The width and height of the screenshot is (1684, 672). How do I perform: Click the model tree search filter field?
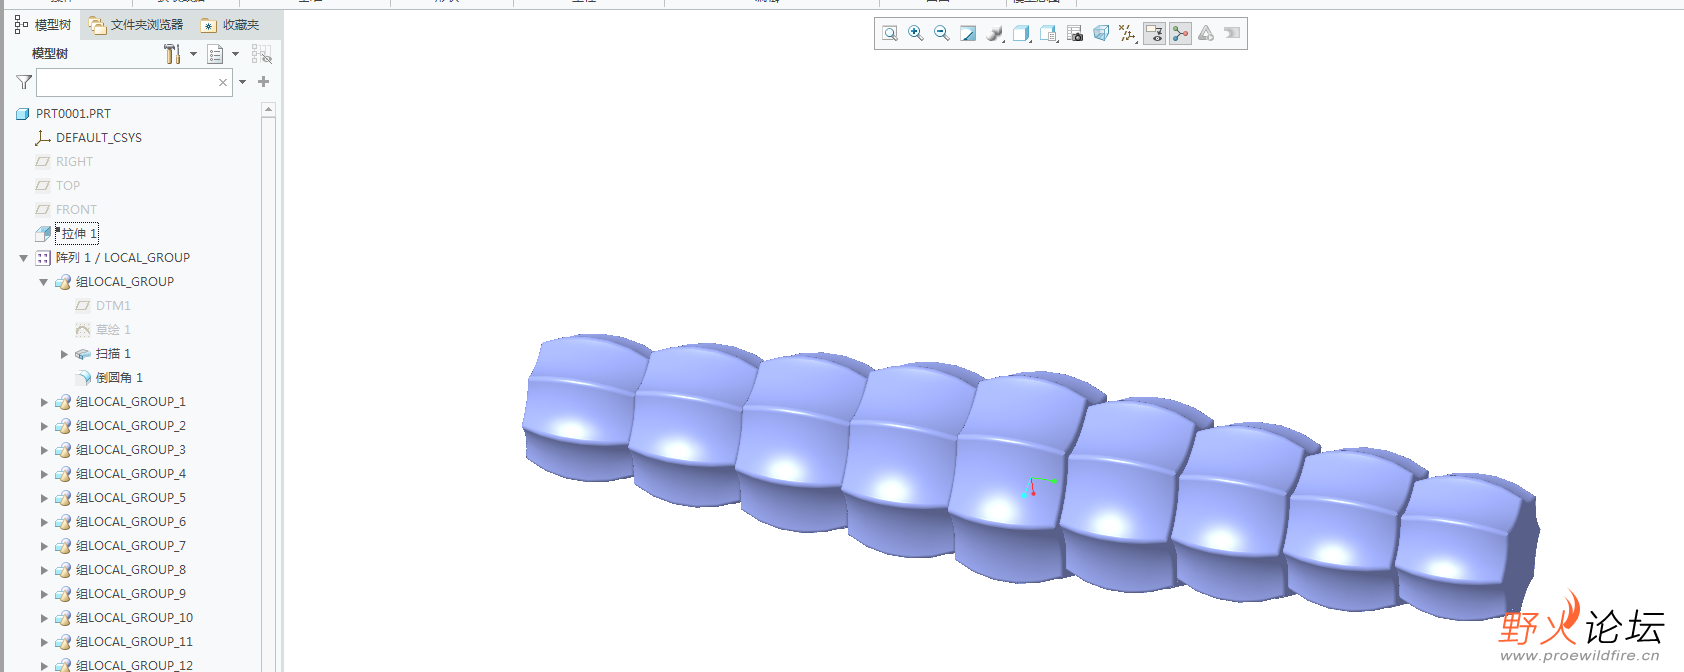[126, 82]
